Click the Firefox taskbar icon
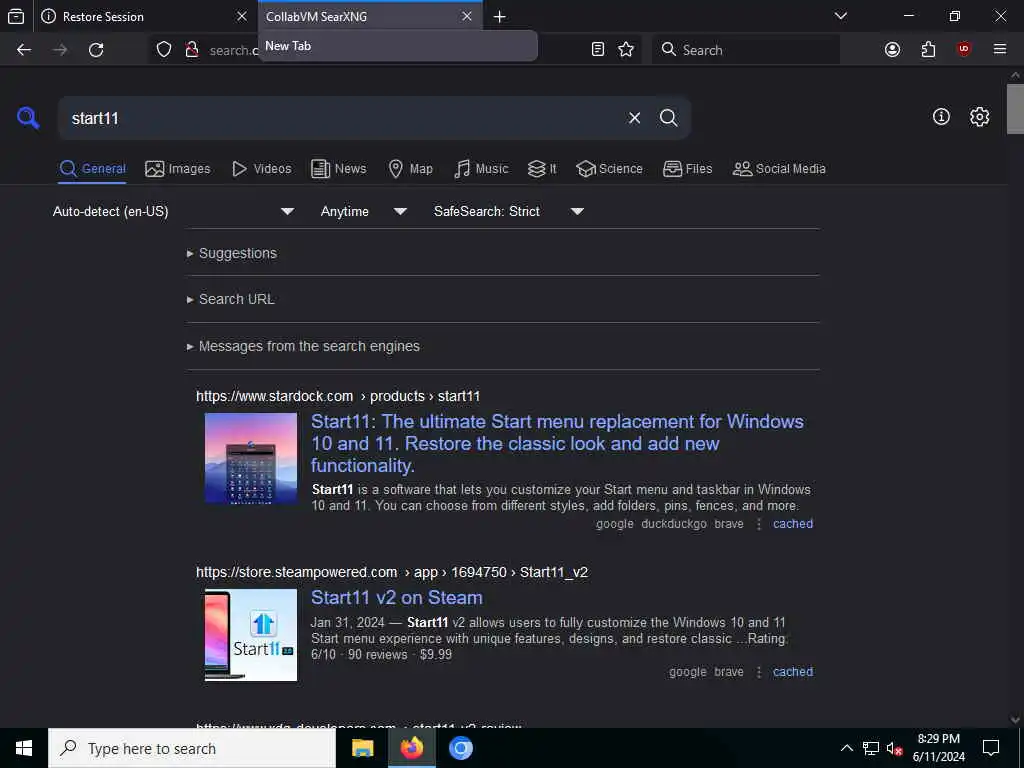1024x768 pixels. click(x=411, y=748)
